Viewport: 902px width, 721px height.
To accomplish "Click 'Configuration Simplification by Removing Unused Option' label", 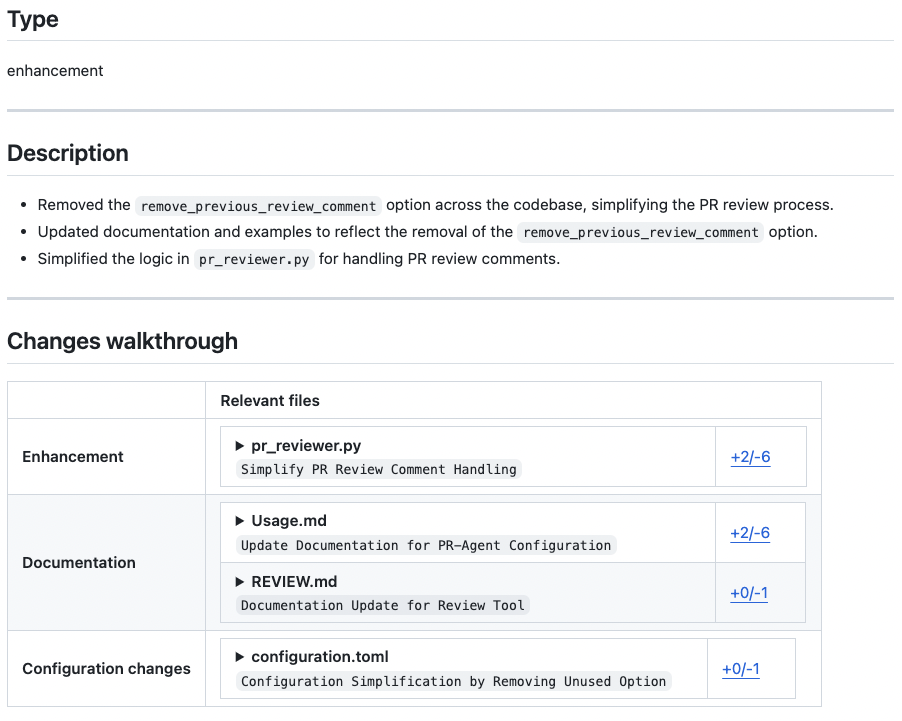I will click(453, 681).
